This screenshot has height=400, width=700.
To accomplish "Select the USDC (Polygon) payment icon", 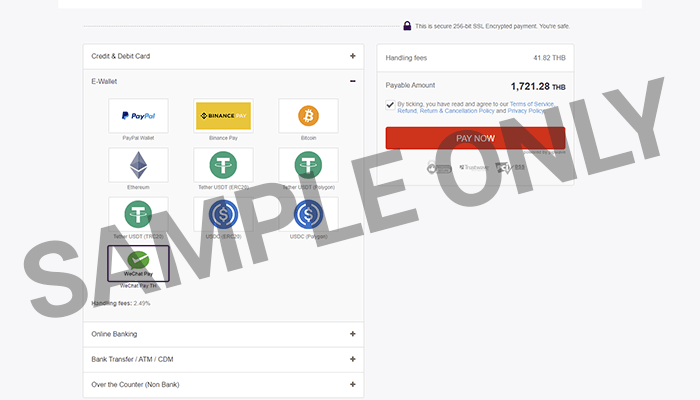I will pyautogui.click(x=308, y=213).
